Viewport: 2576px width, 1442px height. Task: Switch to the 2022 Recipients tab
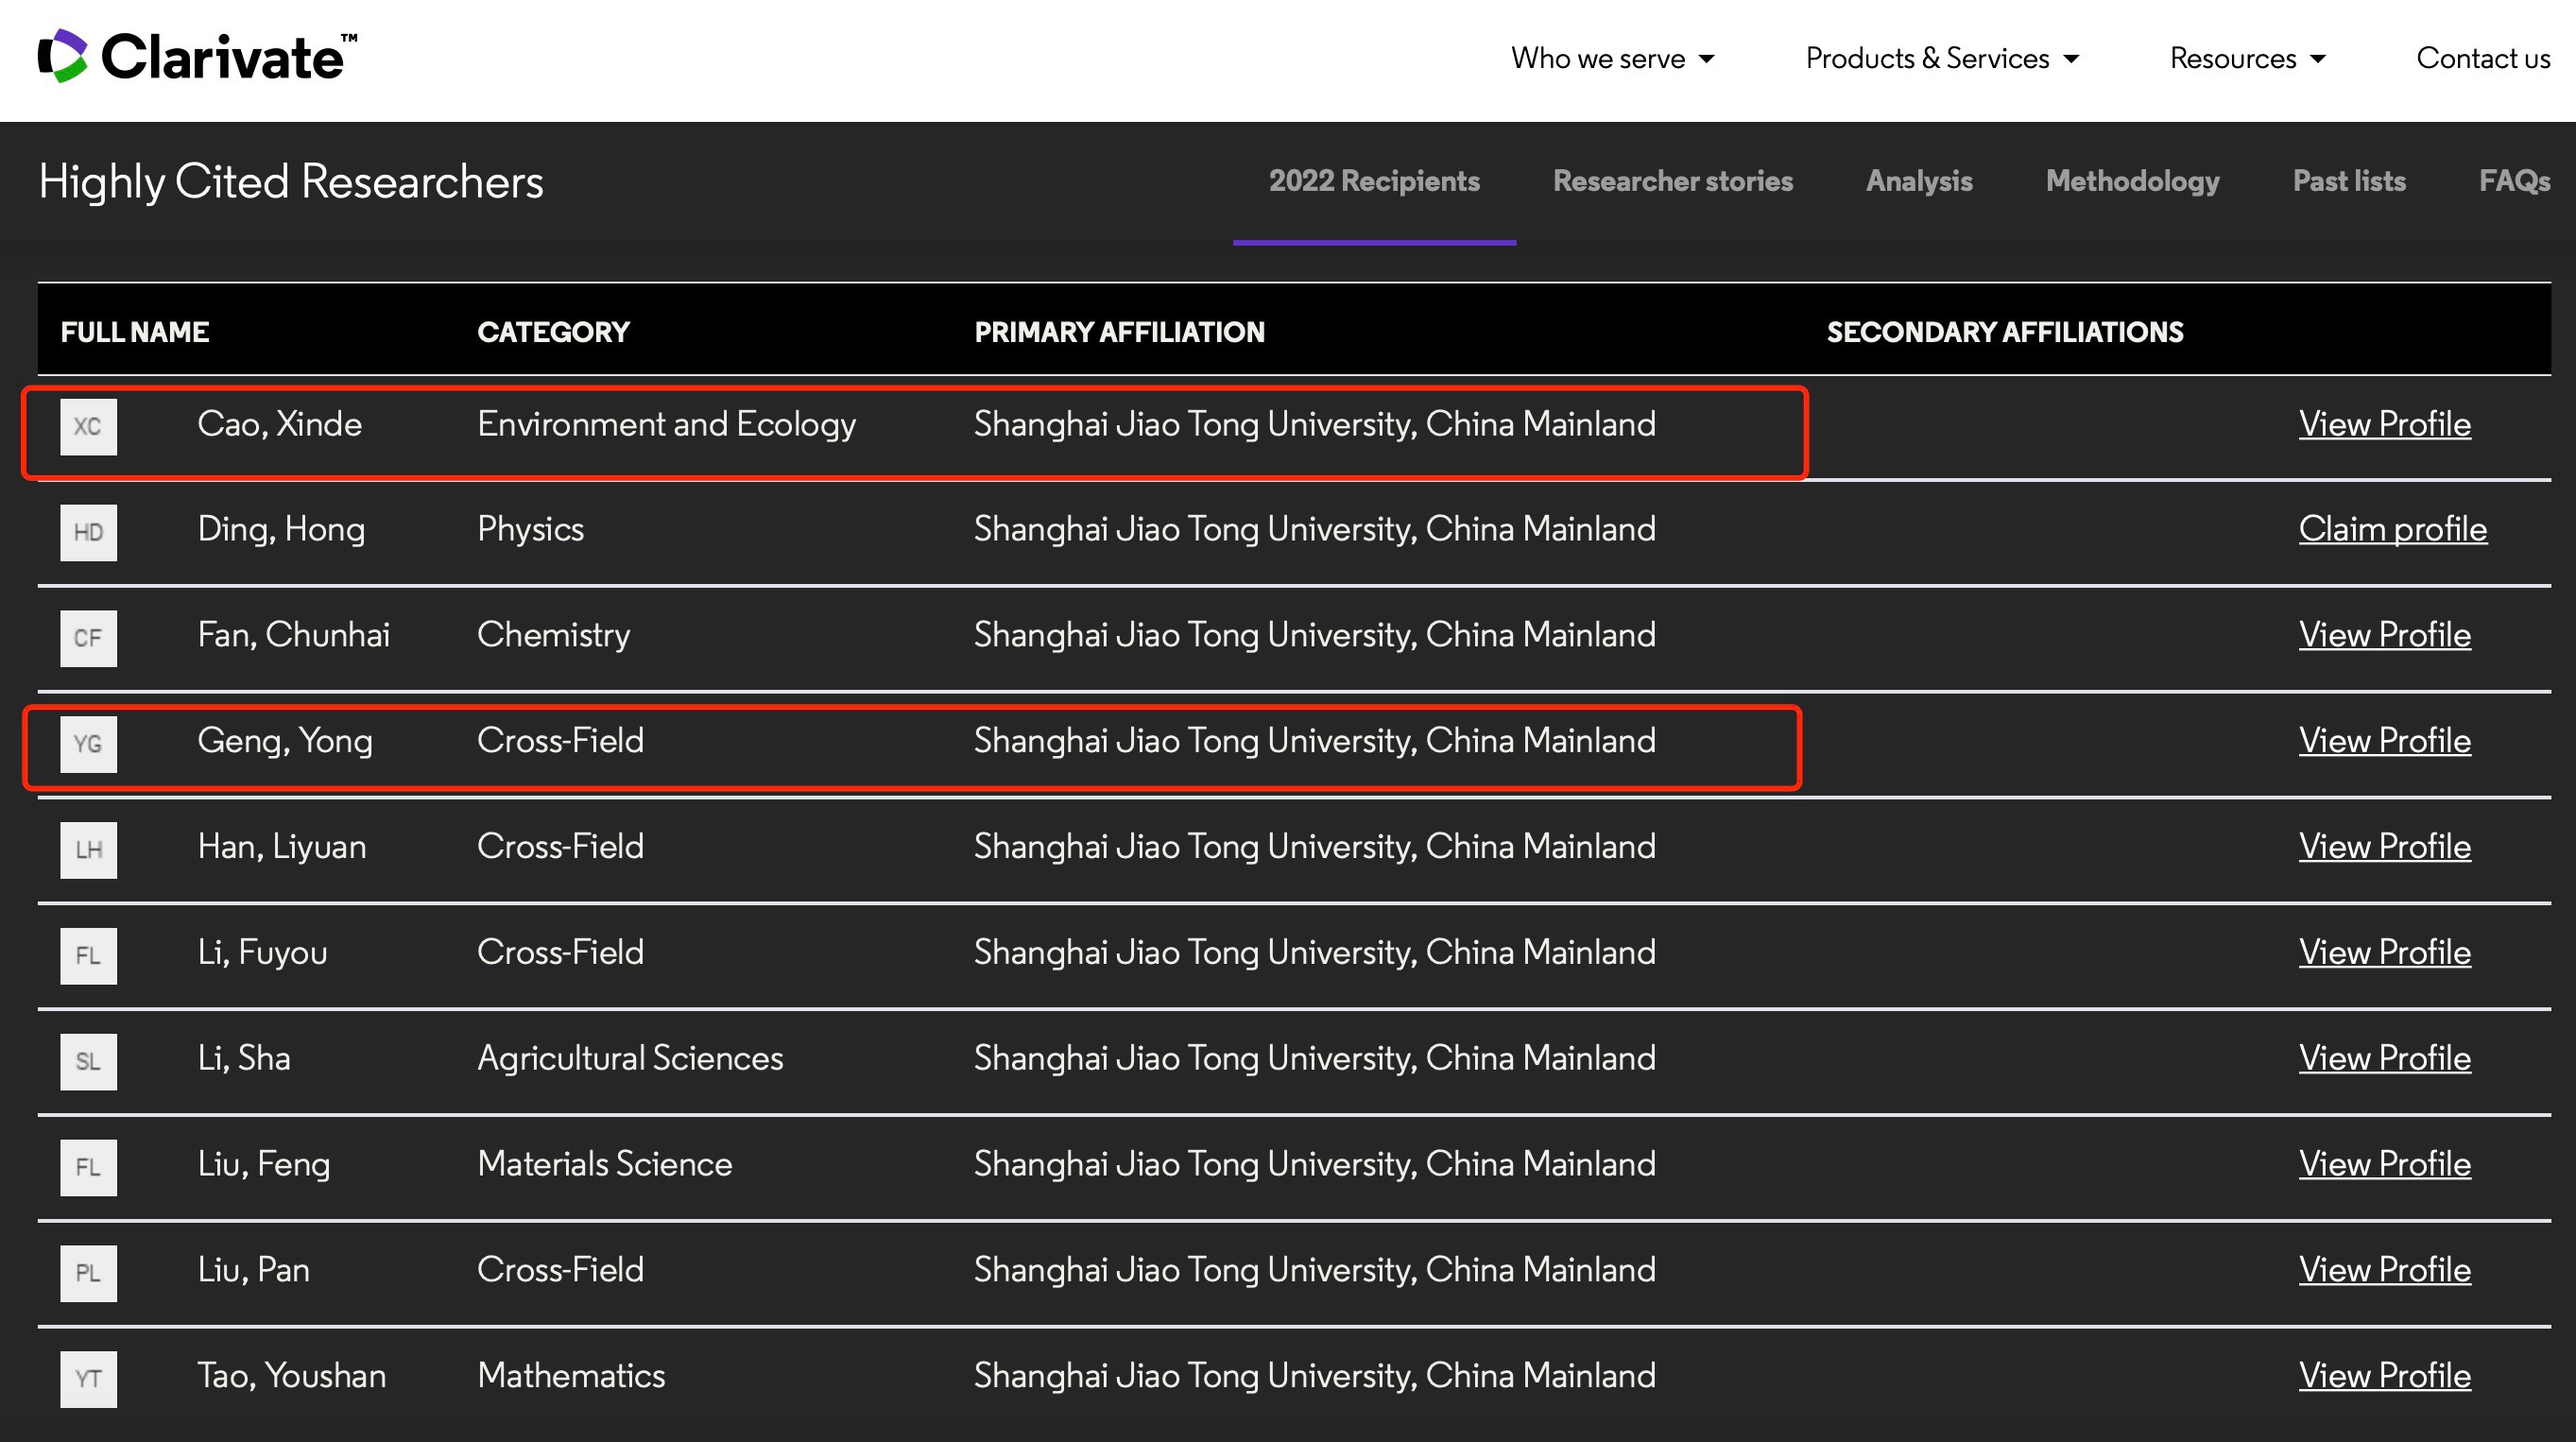point(1374,181)
